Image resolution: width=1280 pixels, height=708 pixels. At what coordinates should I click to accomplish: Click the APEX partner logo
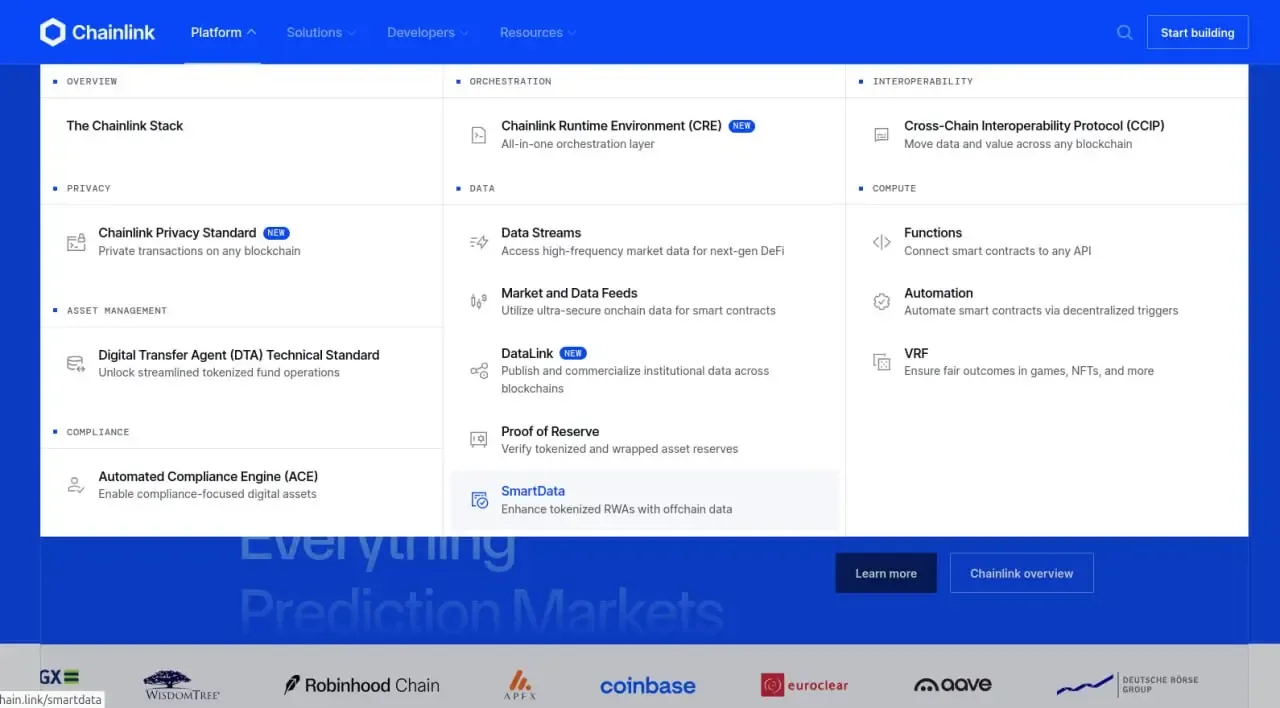tap(520, 685)
